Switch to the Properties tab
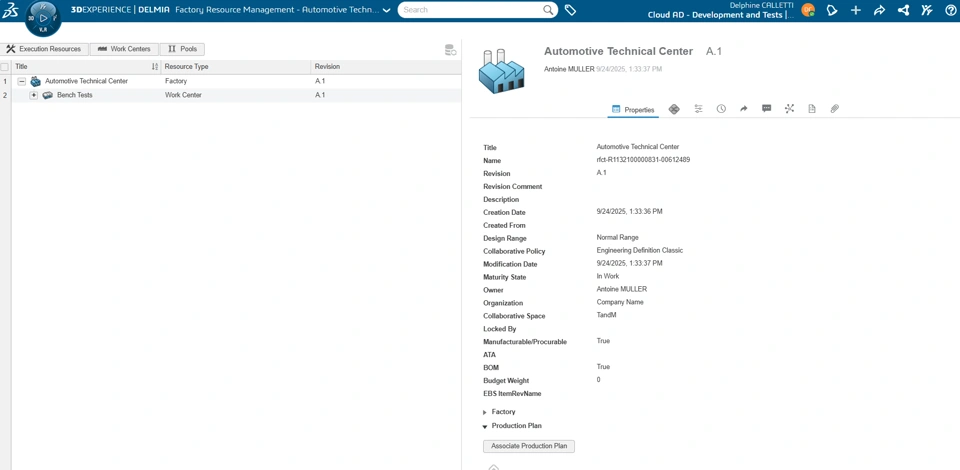 point(633,110)
